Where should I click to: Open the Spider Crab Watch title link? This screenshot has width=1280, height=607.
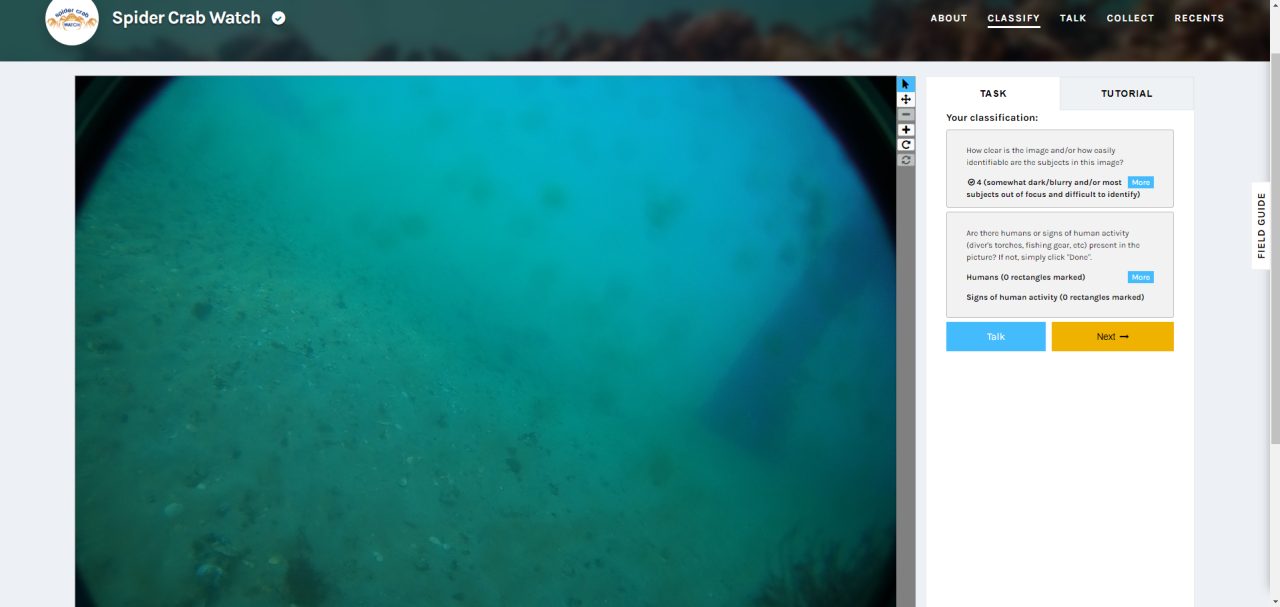[x=186, y=18]
